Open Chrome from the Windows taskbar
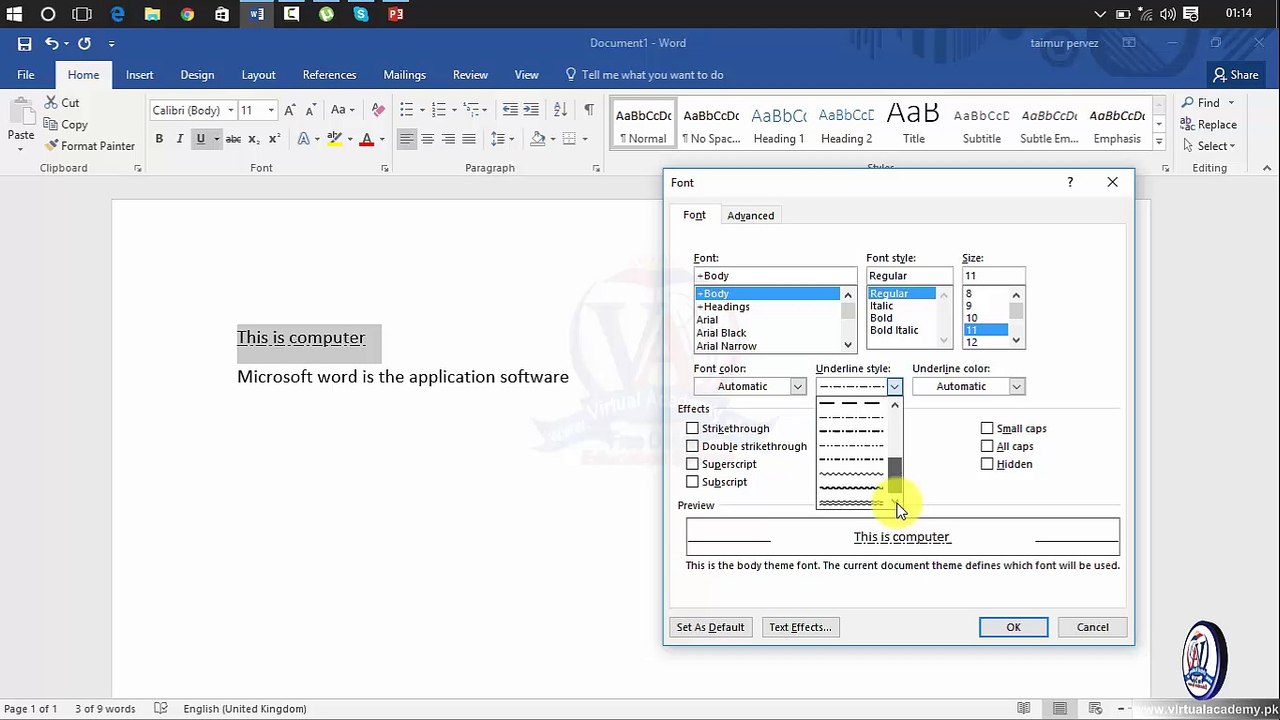The width and height of the screenshot is (1280, 720). (x=187, y=14)
